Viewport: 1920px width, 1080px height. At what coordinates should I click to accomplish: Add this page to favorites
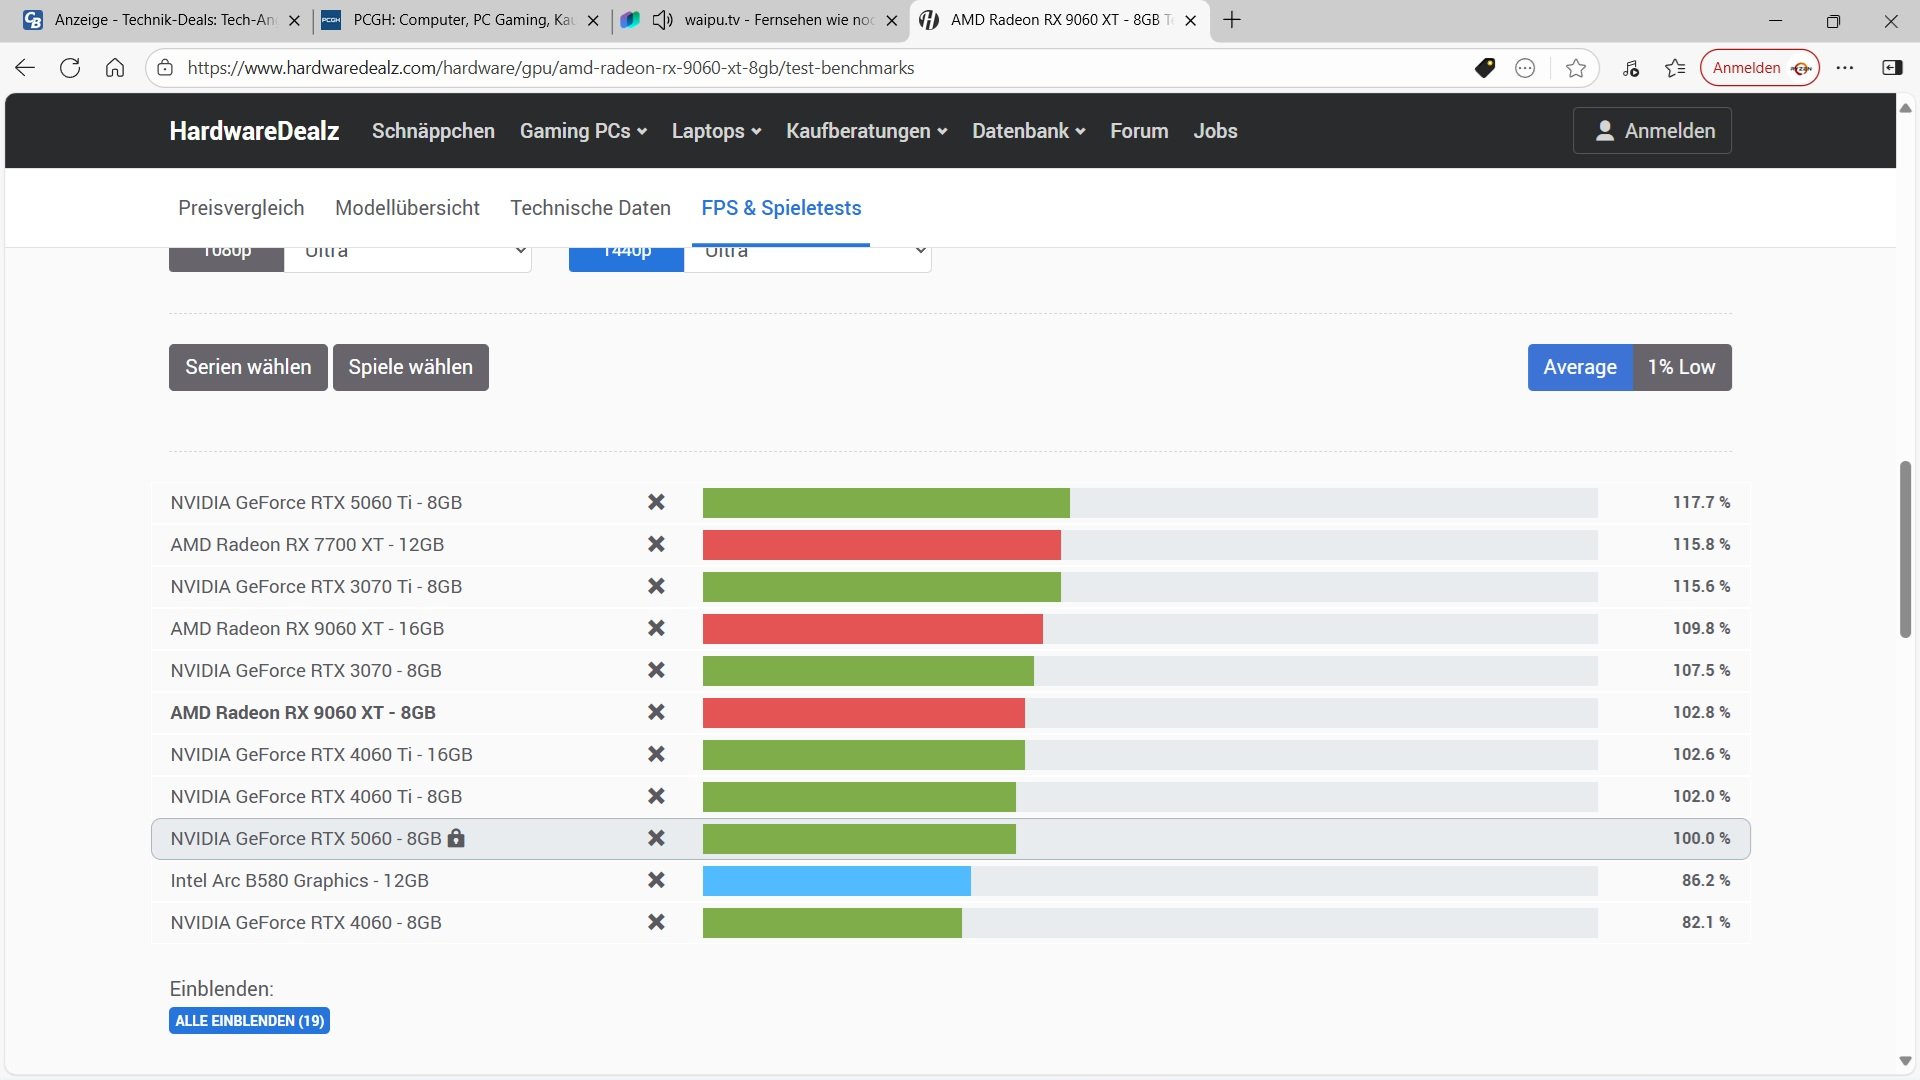(1576, 68)
